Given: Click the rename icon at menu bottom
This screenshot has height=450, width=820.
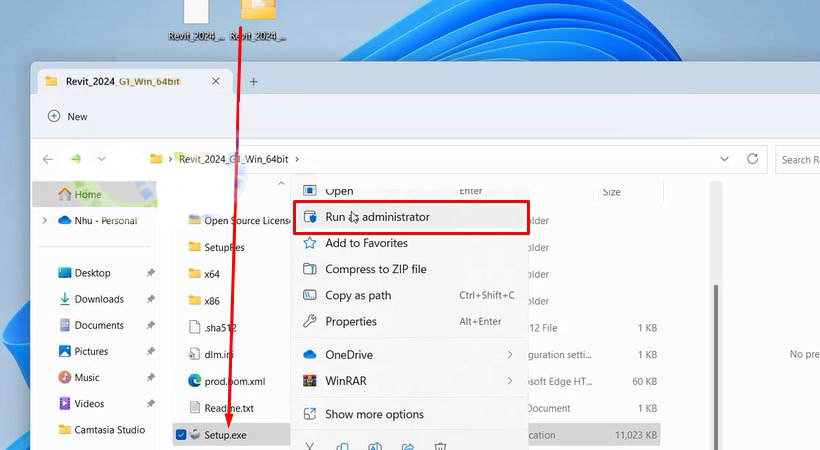Looking at the screenshot, I should (x=375, y=446).
